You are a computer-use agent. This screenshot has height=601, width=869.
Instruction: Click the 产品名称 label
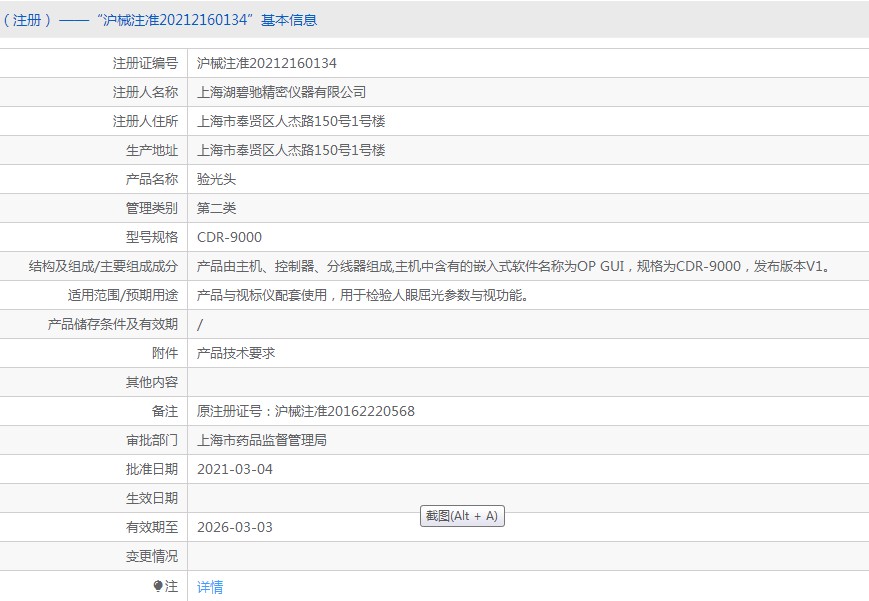[x=152, y=179]
